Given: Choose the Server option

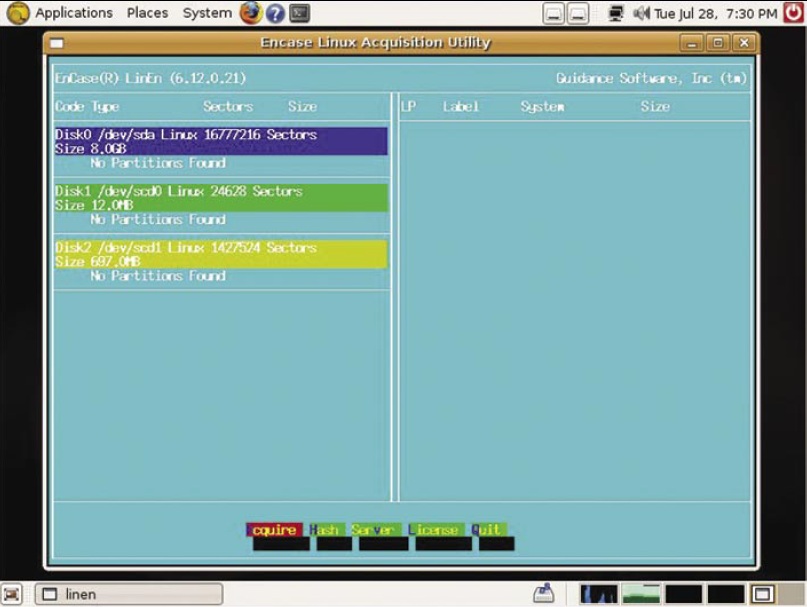Looking at the screenshot, I should click(x=372, y=530).
